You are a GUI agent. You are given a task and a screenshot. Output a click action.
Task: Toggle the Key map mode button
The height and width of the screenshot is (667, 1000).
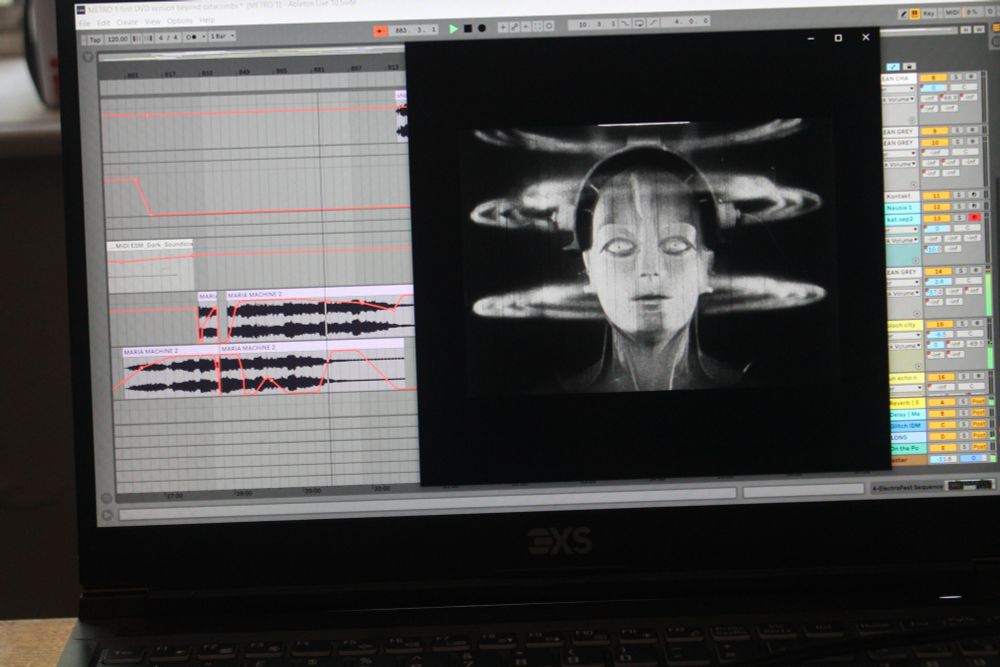pyautogui.click(x=930, y=13)
